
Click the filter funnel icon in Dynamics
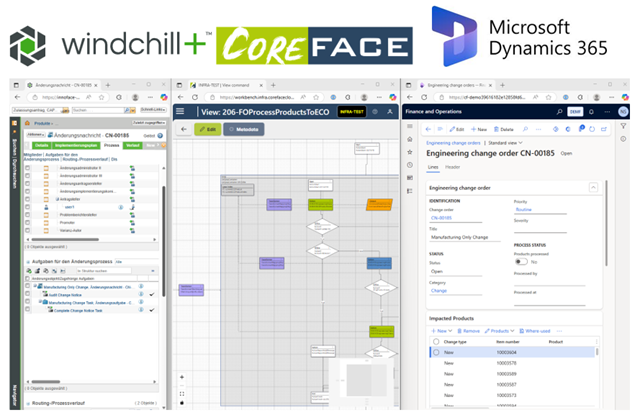[x=623, y=126]
